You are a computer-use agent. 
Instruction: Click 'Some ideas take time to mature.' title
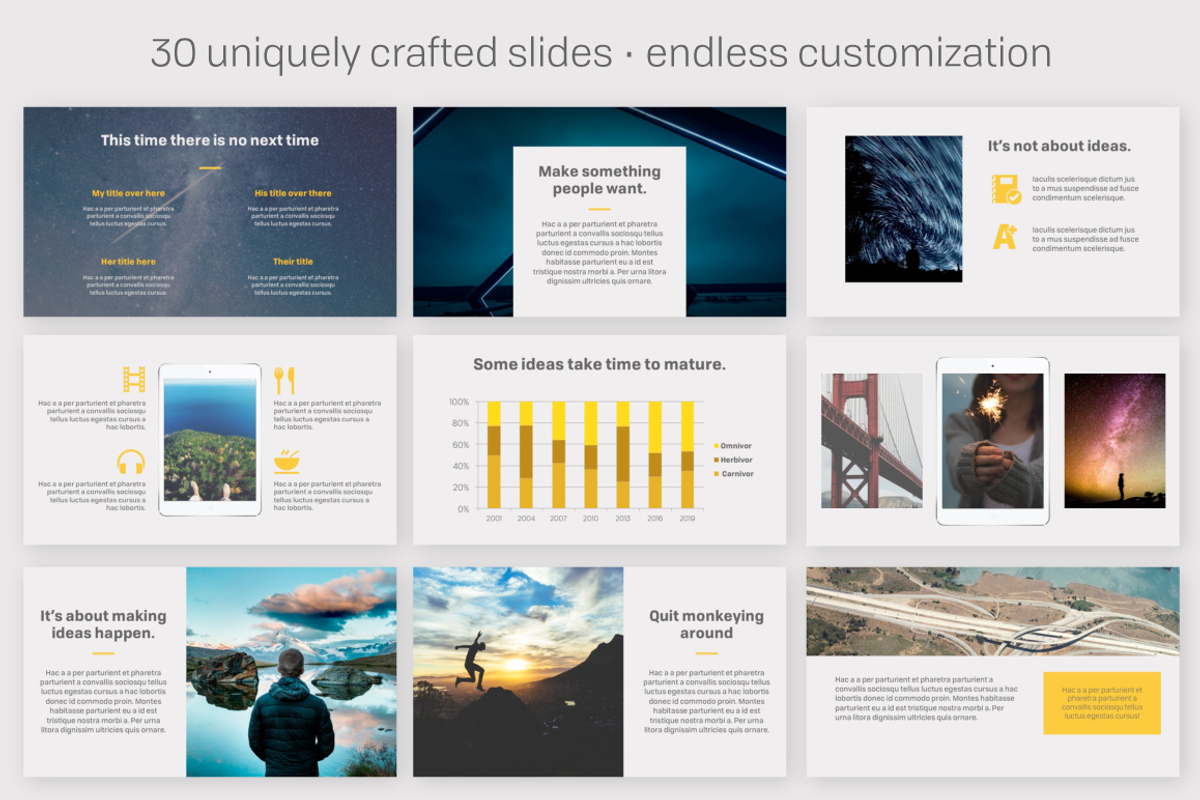tap(600, 365)
